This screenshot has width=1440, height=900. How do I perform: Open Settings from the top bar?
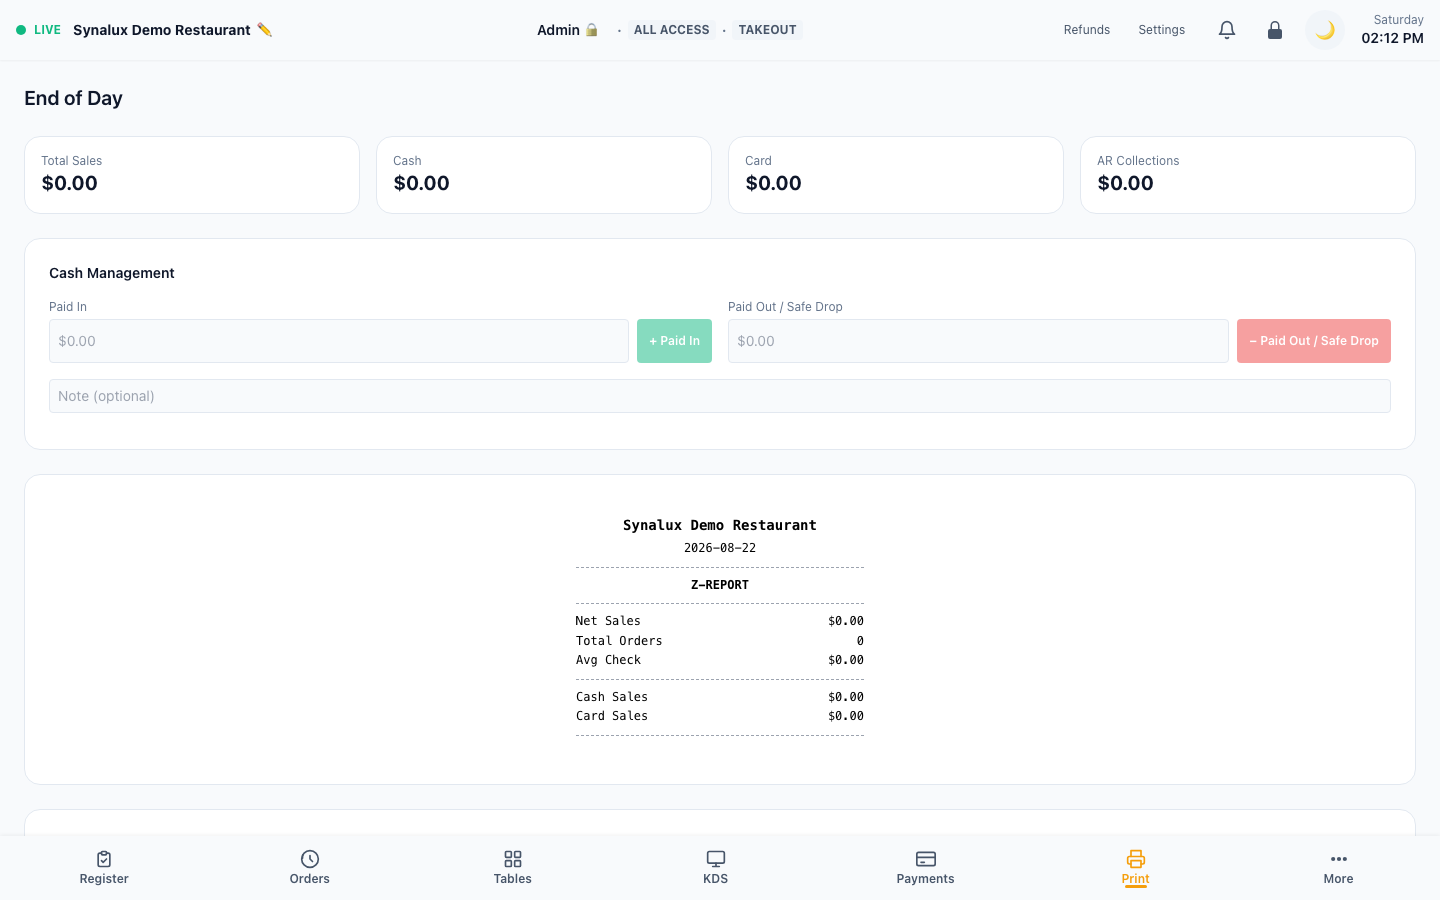1162,30
